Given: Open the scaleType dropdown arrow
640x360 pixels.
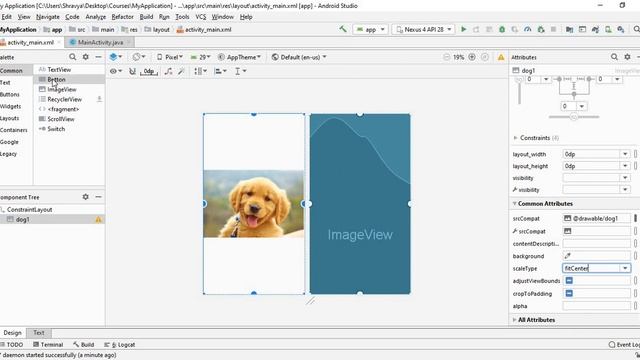Looking at the screenshot, I should (x=625, y=268).
